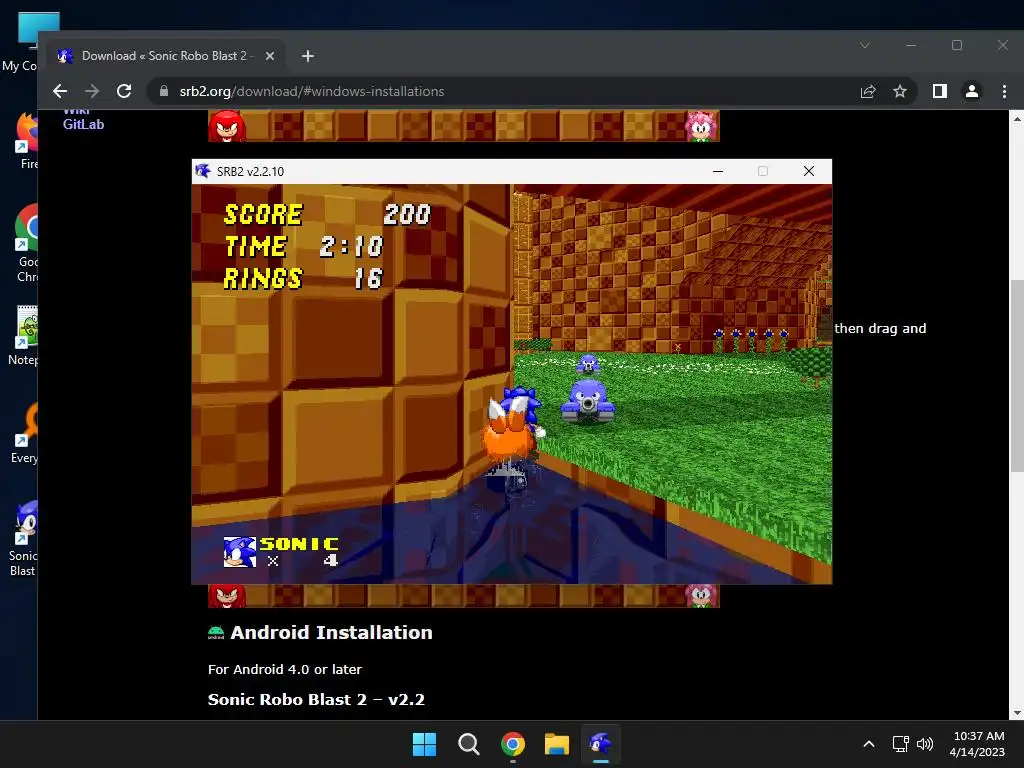The height and width of the screenshot is (768, 1024).
Task: Open the Chrome profile icon
Action: (x=972, y=91)
